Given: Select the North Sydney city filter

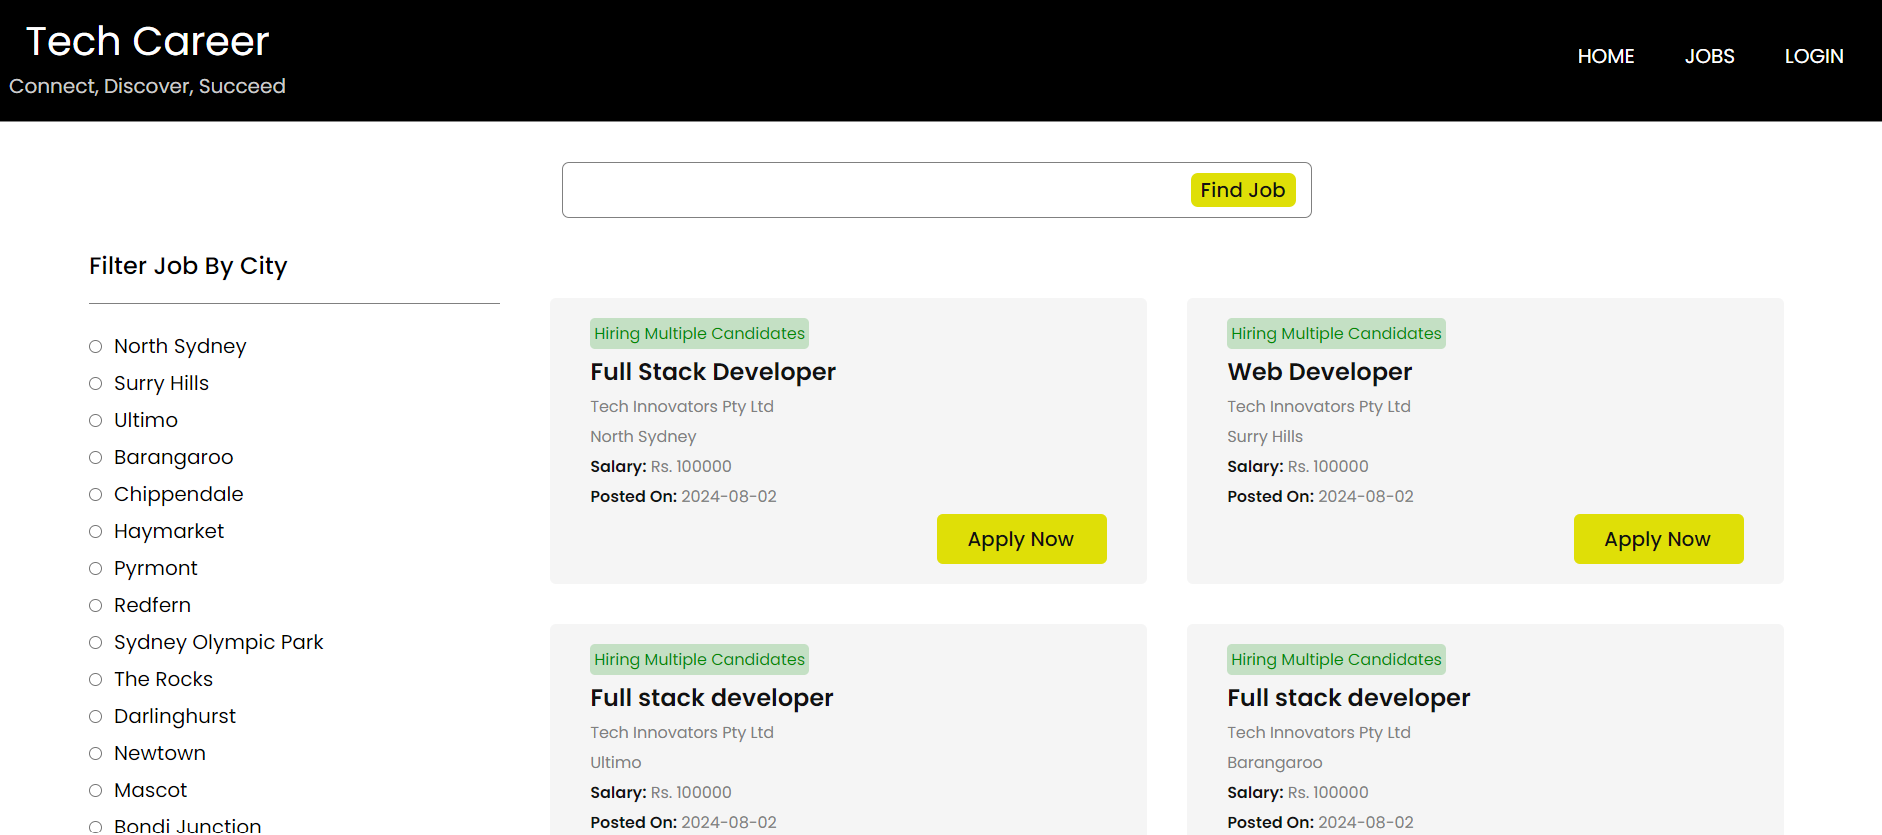Looking at the screenshot, I should [96, 347].
